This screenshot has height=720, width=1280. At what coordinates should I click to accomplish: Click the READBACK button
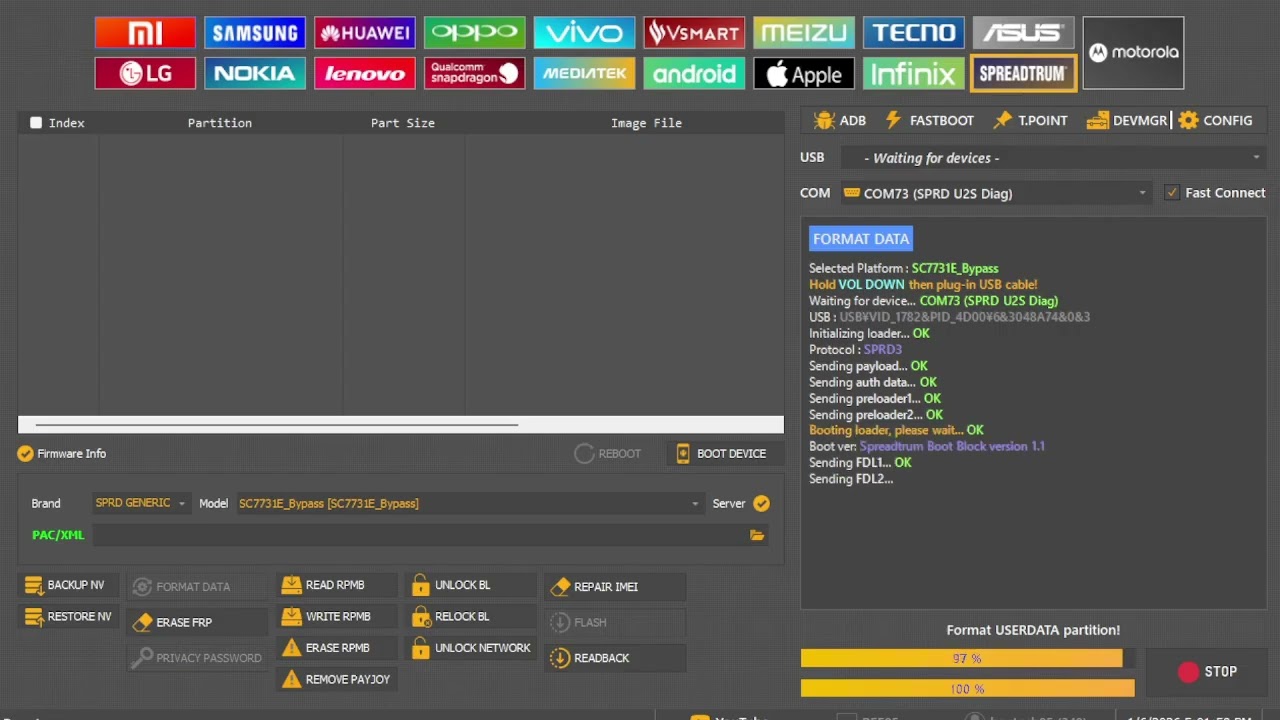coord(615,658)
